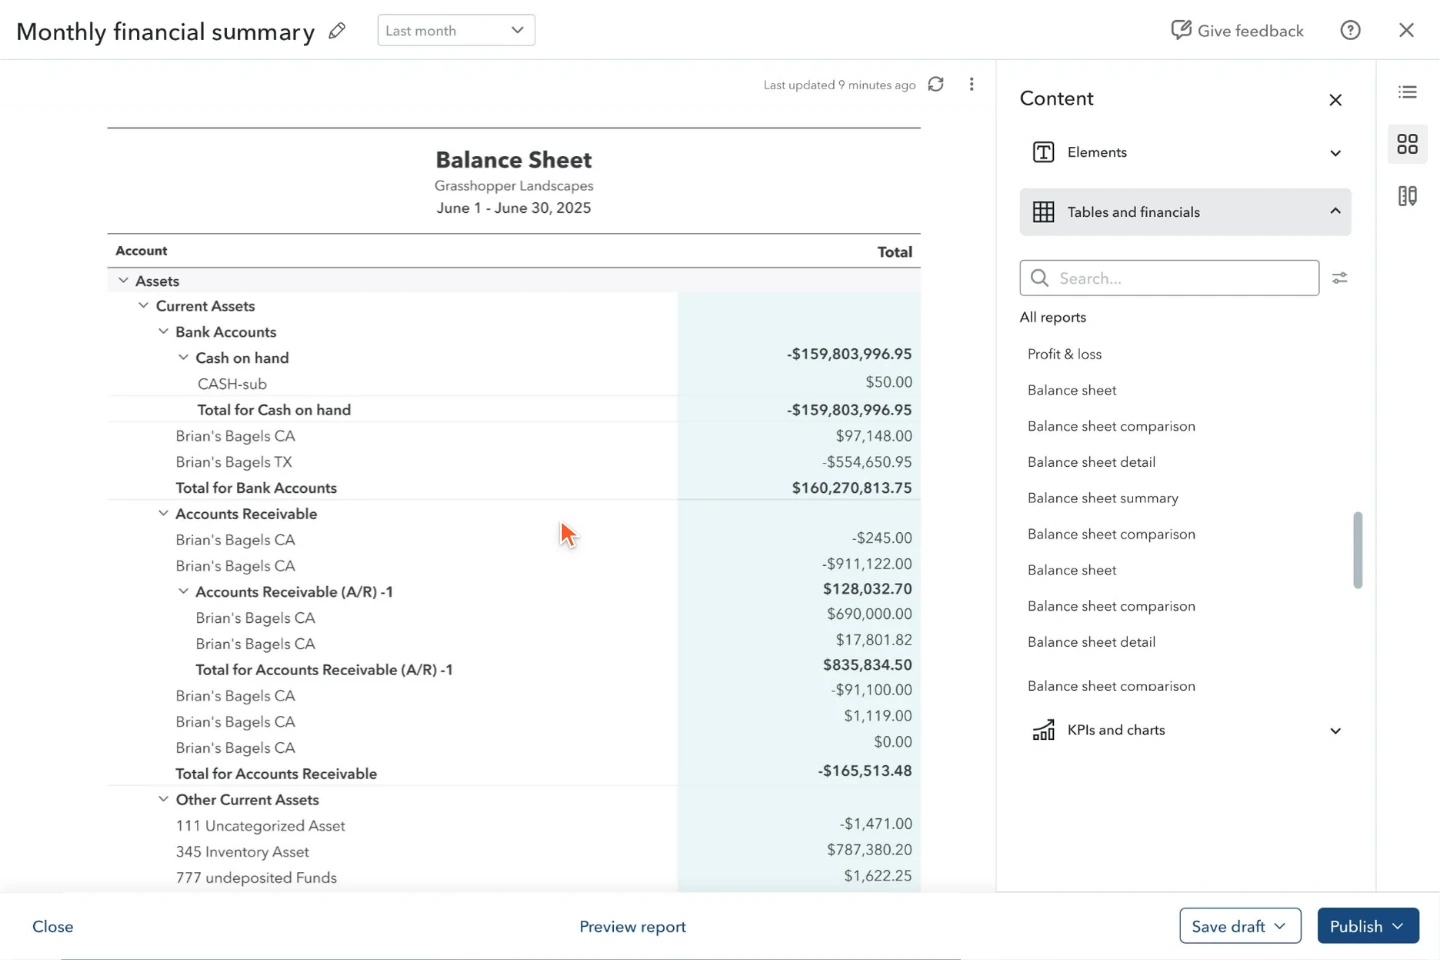Open the three-dot more options menu

971,84
